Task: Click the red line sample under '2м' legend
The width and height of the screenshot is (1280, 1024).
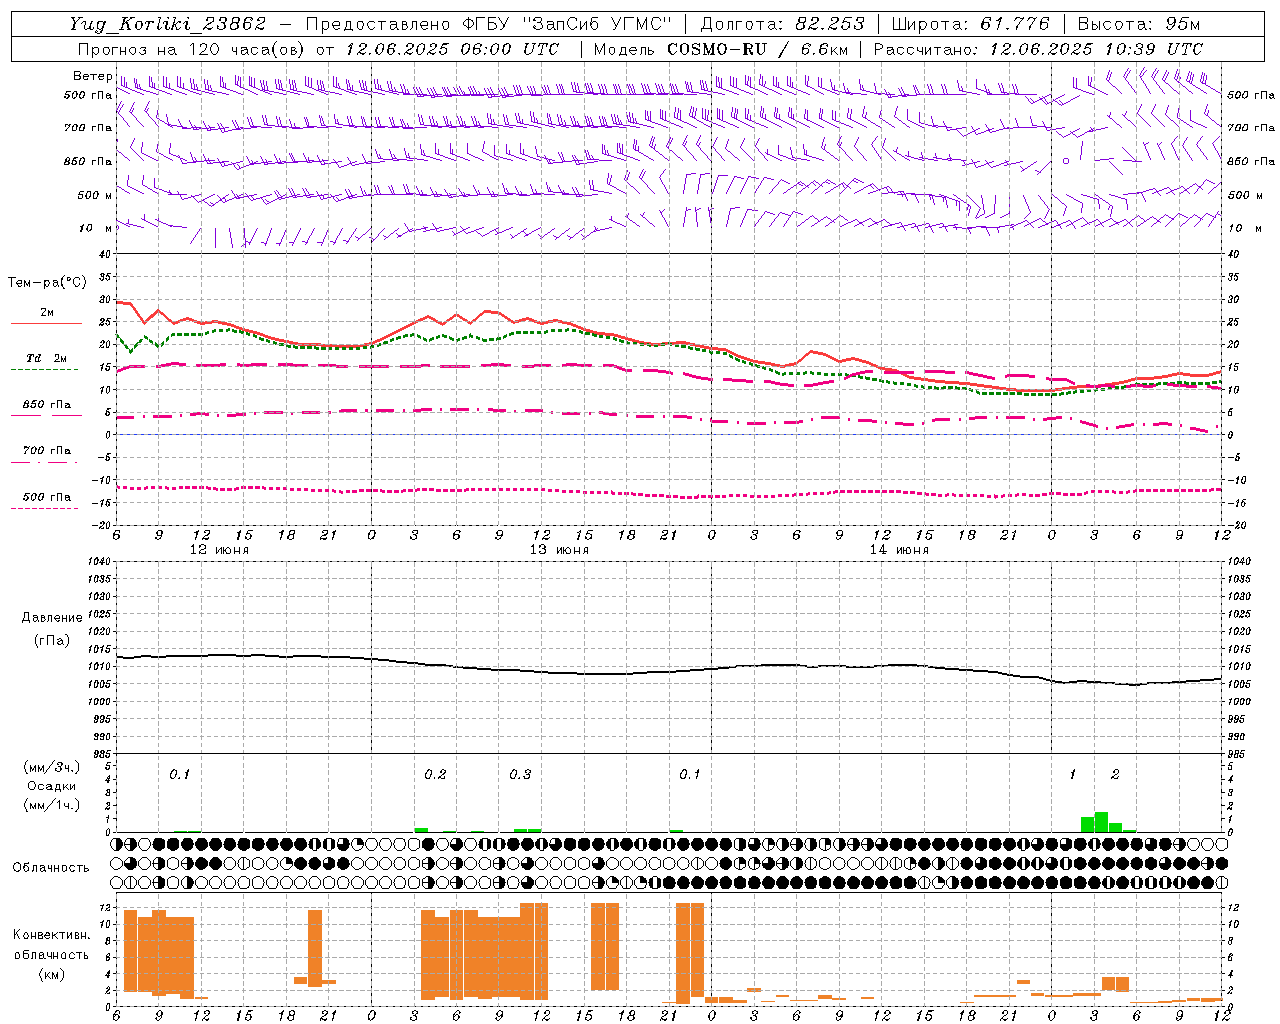Action: [x=46, y=324]
